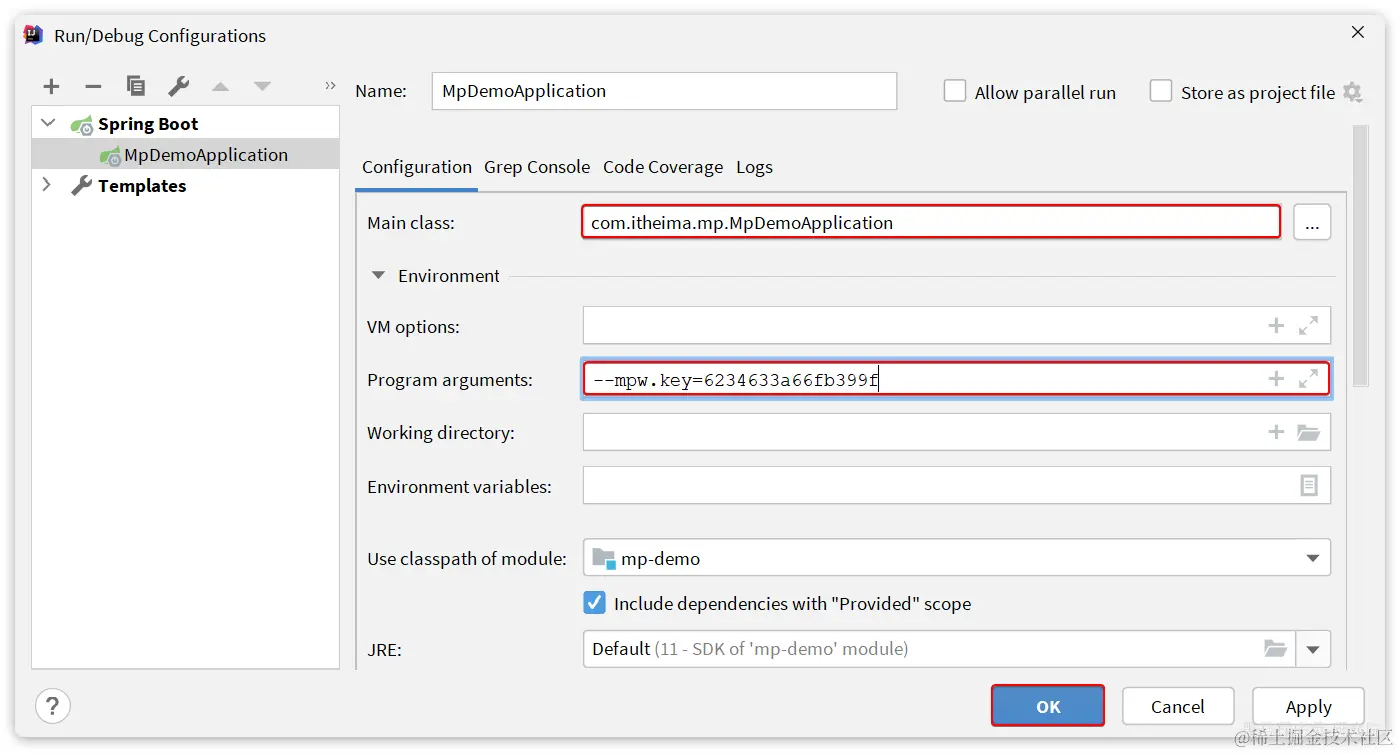The image size is (1400, 754).
Task: Uncheck Include dependencies with "Provided" scope
Action: 595,603
